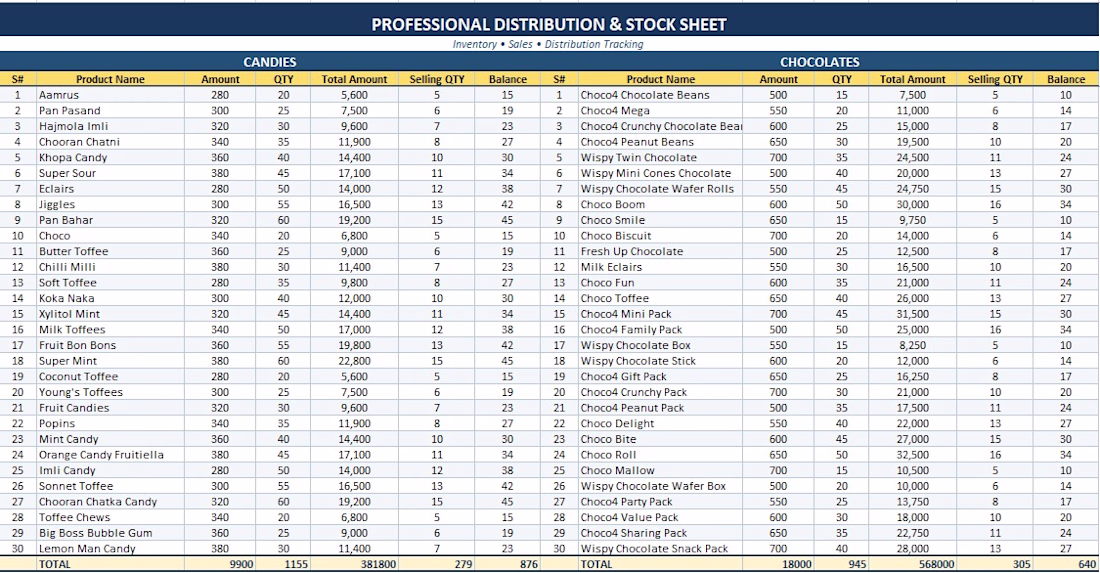Click the 'Choco4 Sharing Pack' cell
1100x573 pixels.
660,532
